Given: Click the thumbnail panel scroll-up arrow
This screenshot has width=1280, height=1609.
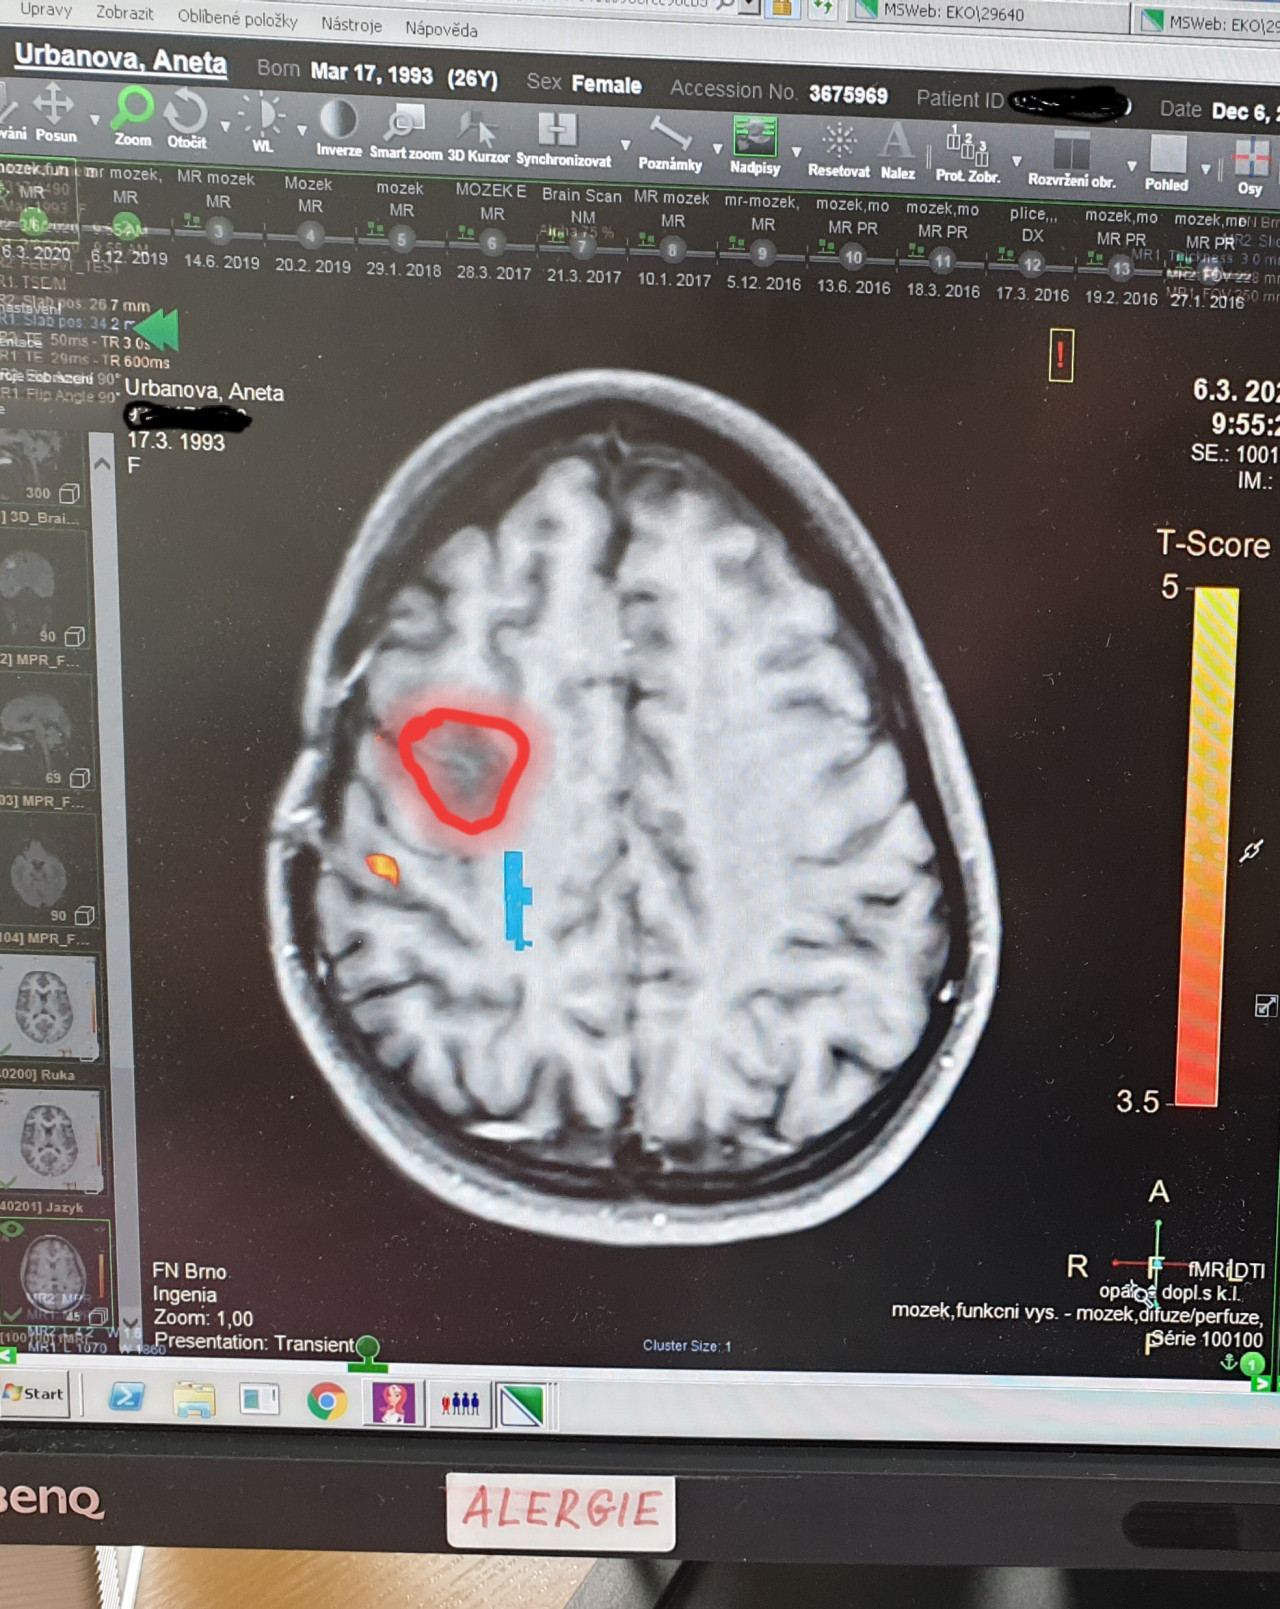Looking at the screenshot, I should 102,463.
